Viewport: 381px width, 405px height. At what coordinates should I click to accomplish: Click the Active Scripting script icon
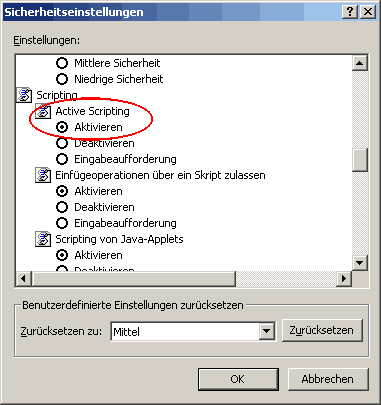click(43, 111)
